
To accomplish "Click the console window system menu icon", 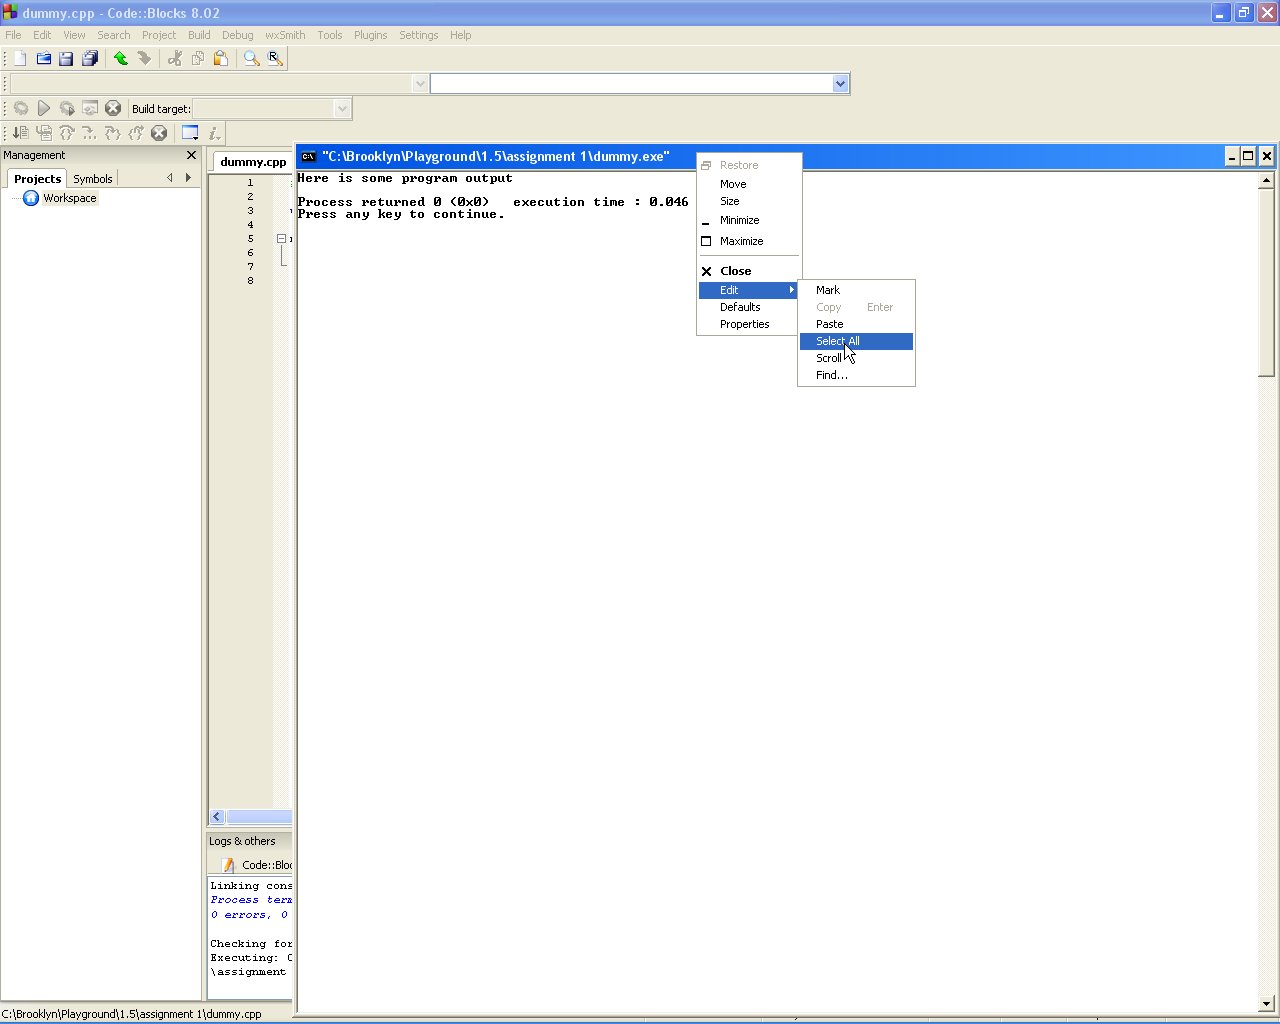I will point(309,156).
